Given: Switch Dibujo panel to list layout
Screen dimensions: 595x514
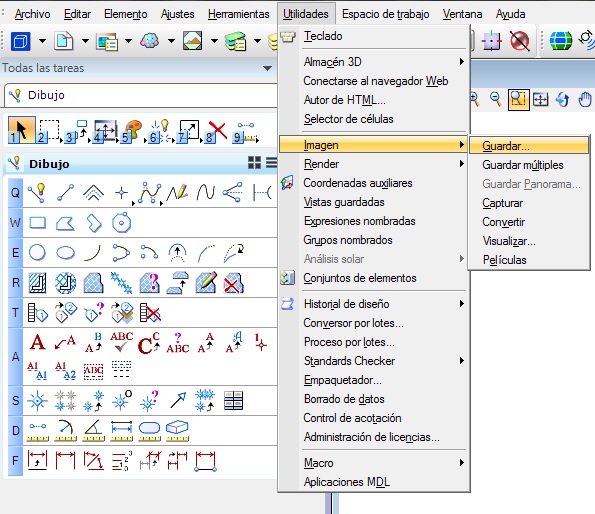Looking at the screenshot, I should 271,163.
